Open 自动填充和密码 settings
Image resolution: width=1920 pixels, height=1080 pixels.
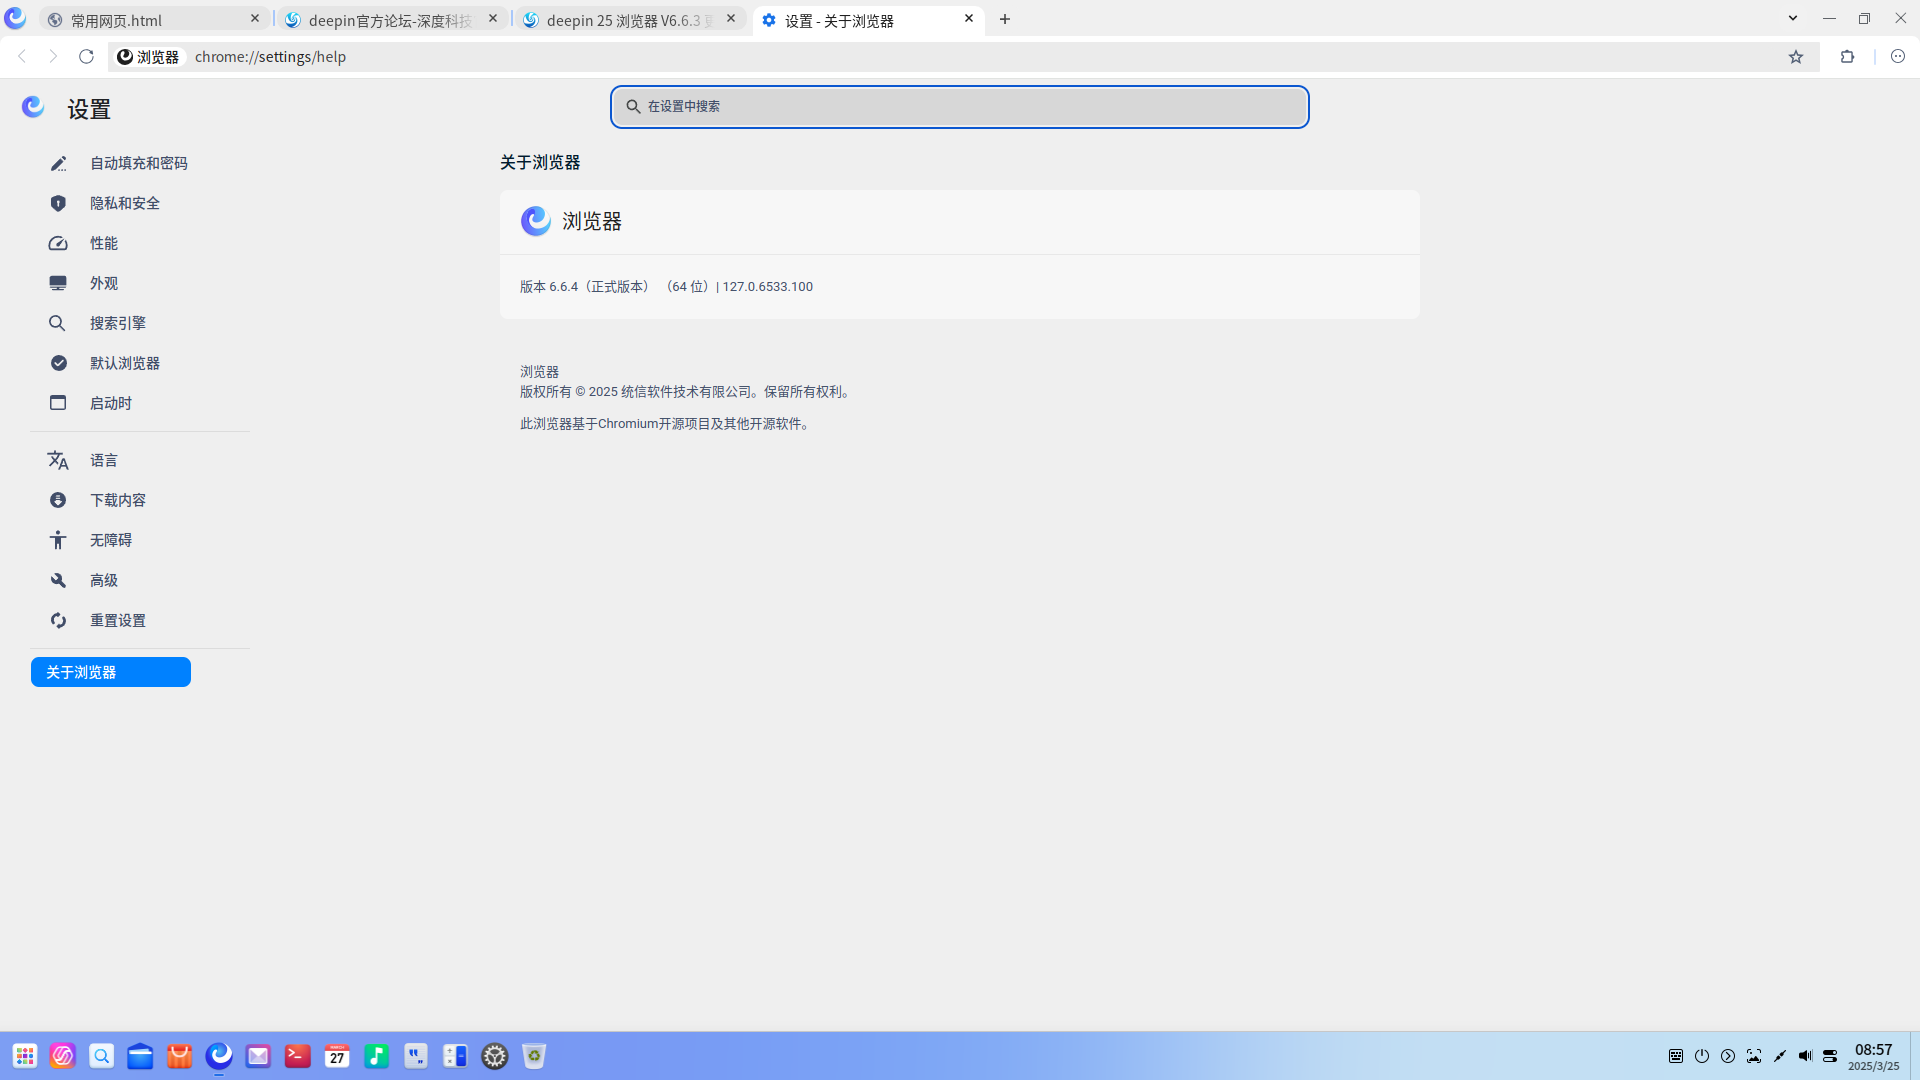coord(139,163)
